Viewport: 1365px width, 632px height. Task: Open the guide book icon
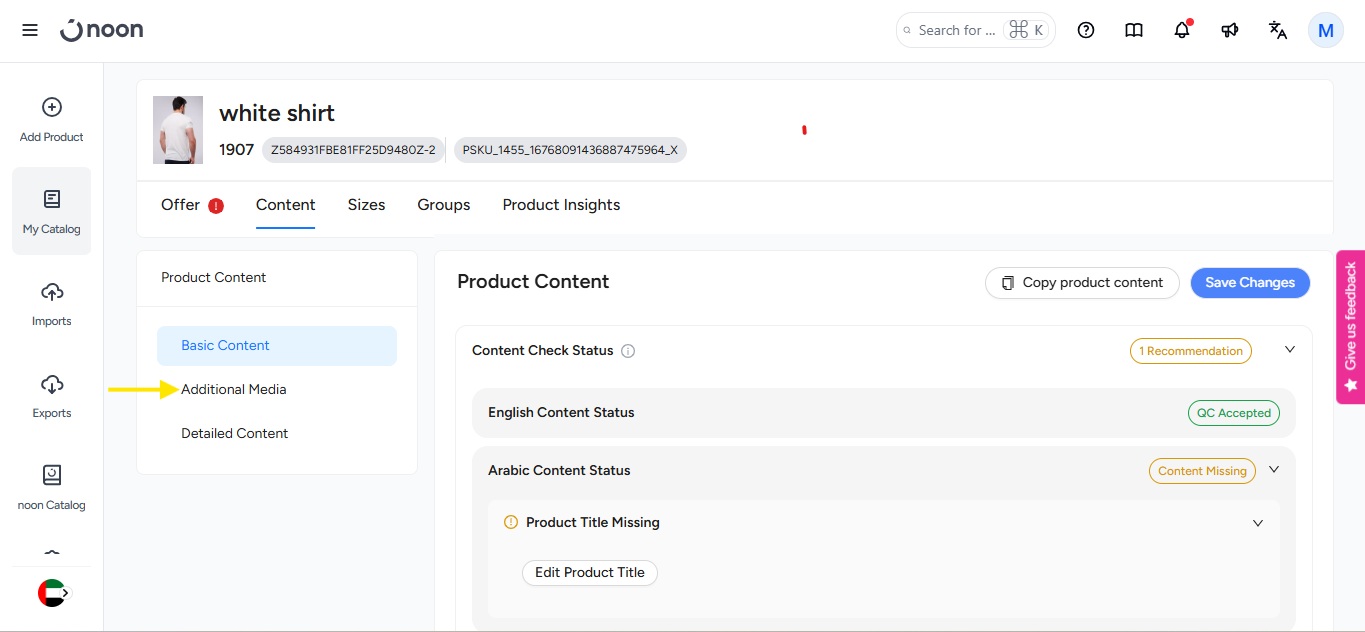point(1134,30)
